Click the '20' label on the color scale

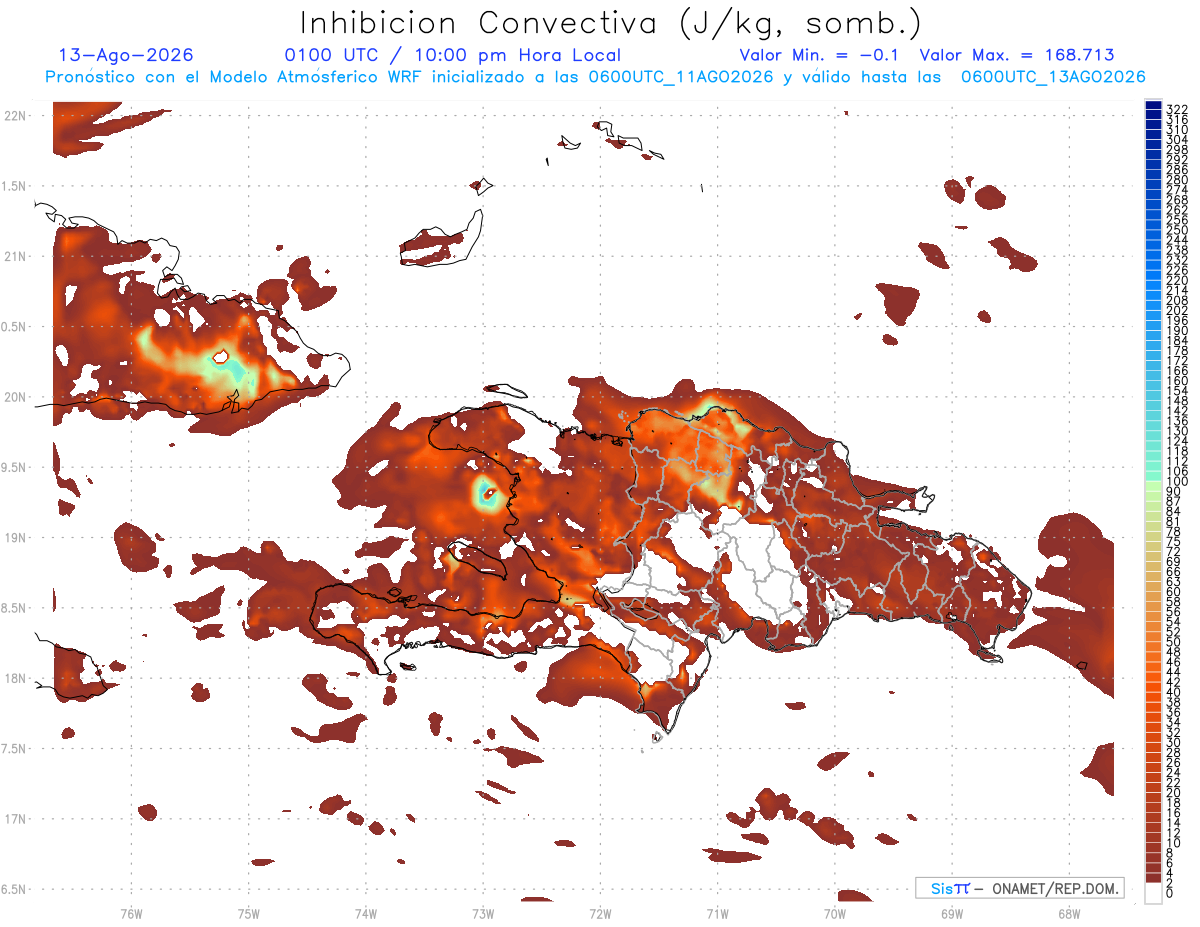pyautogui.click(x=1173, y=793)
